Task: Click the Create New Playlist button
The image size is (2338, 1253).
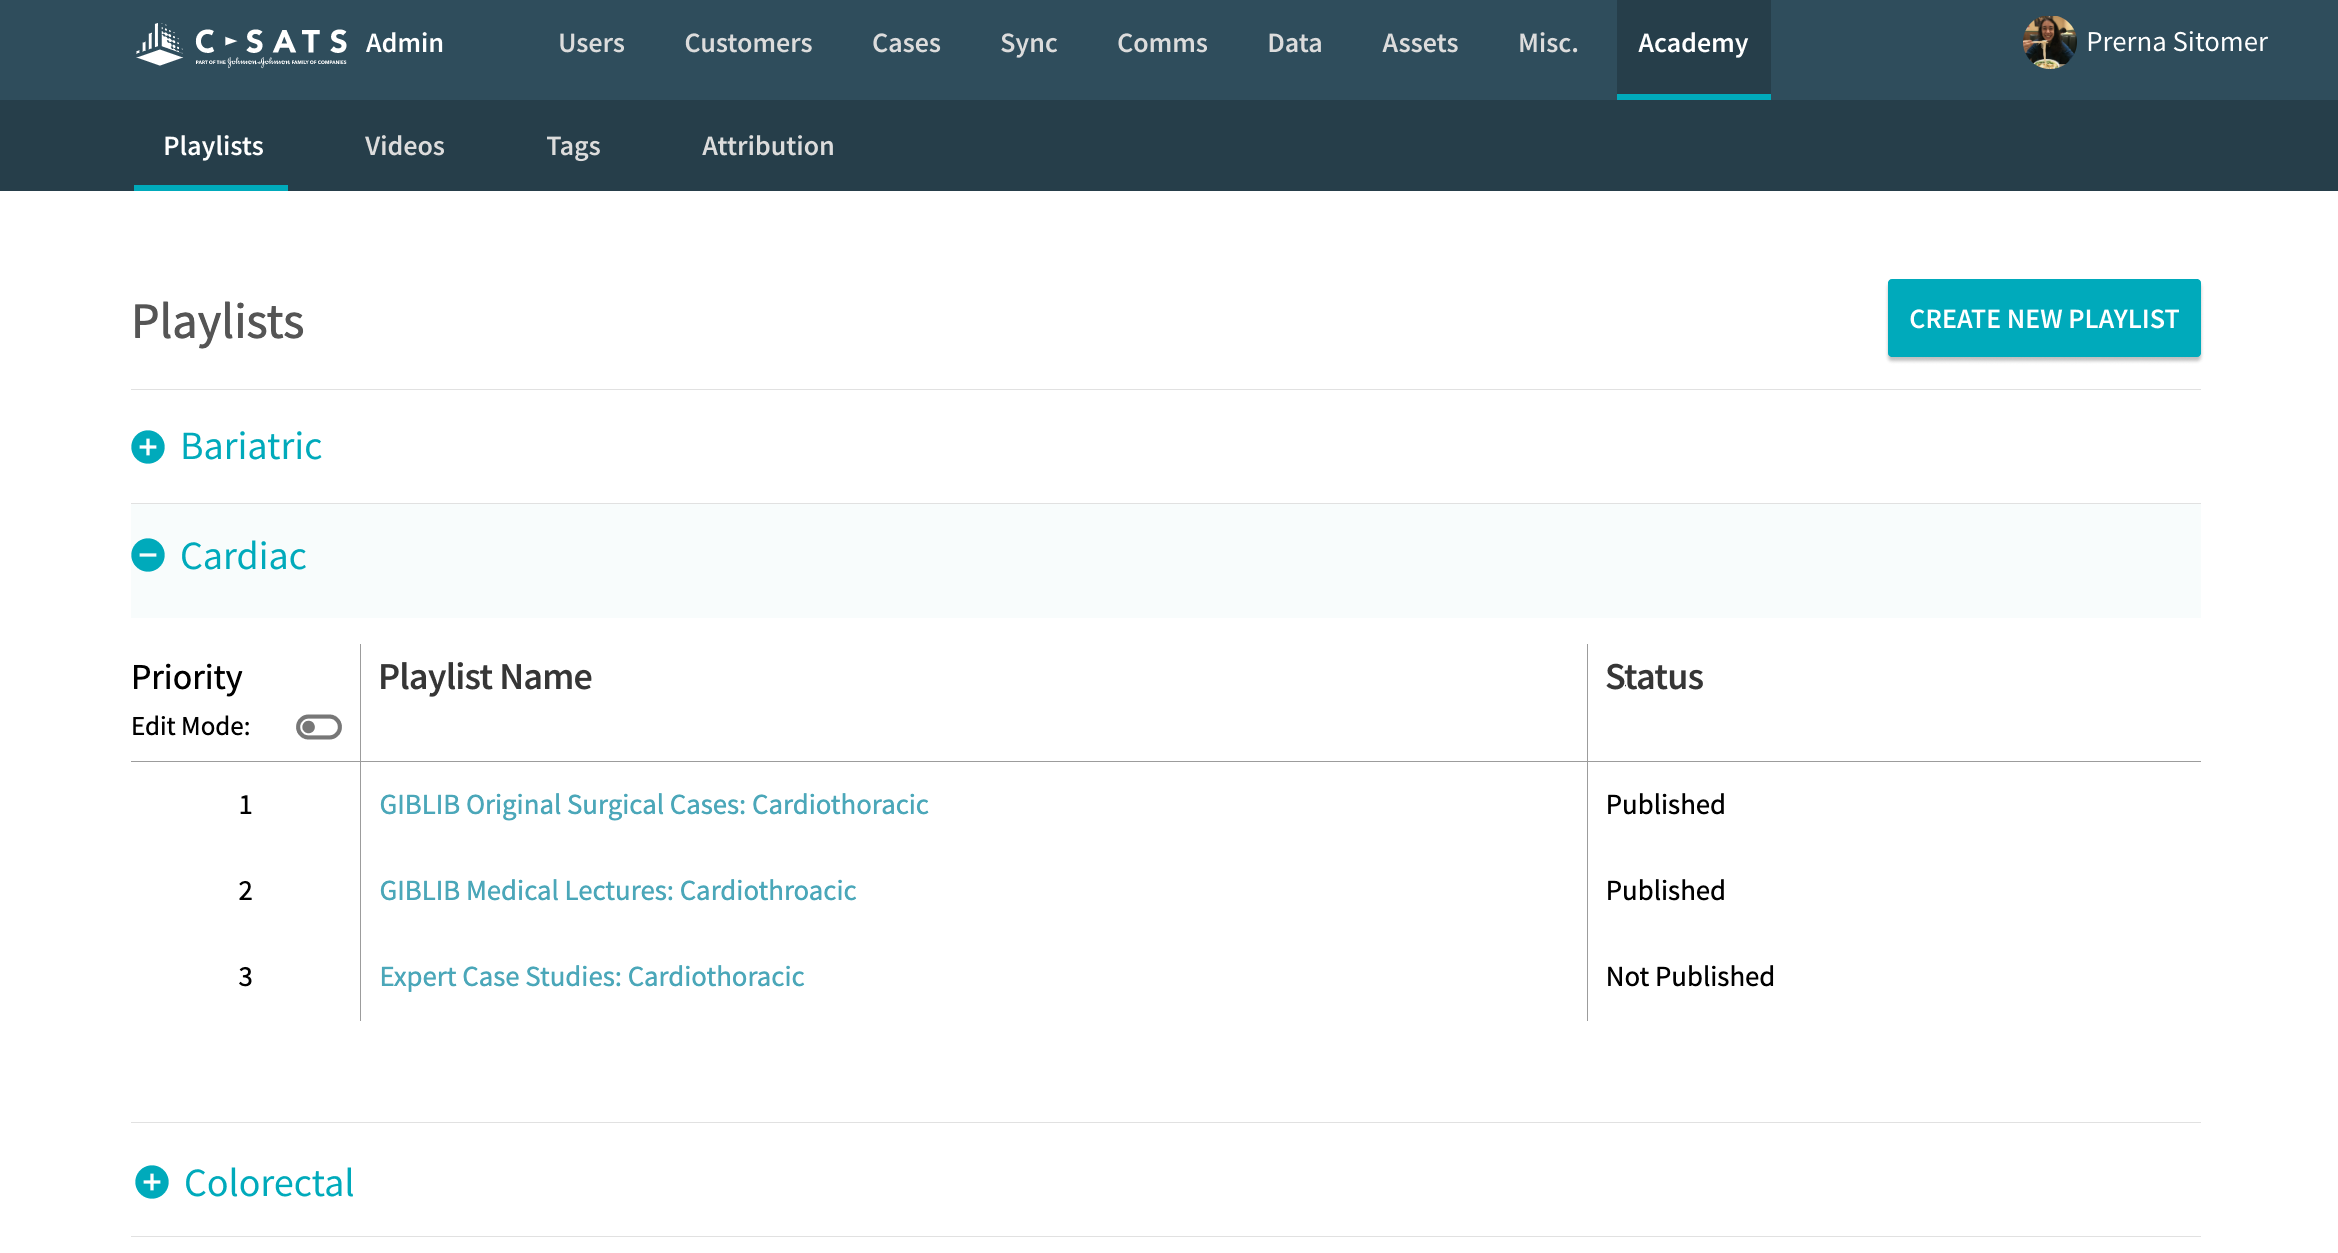Action: point(2043,319)
